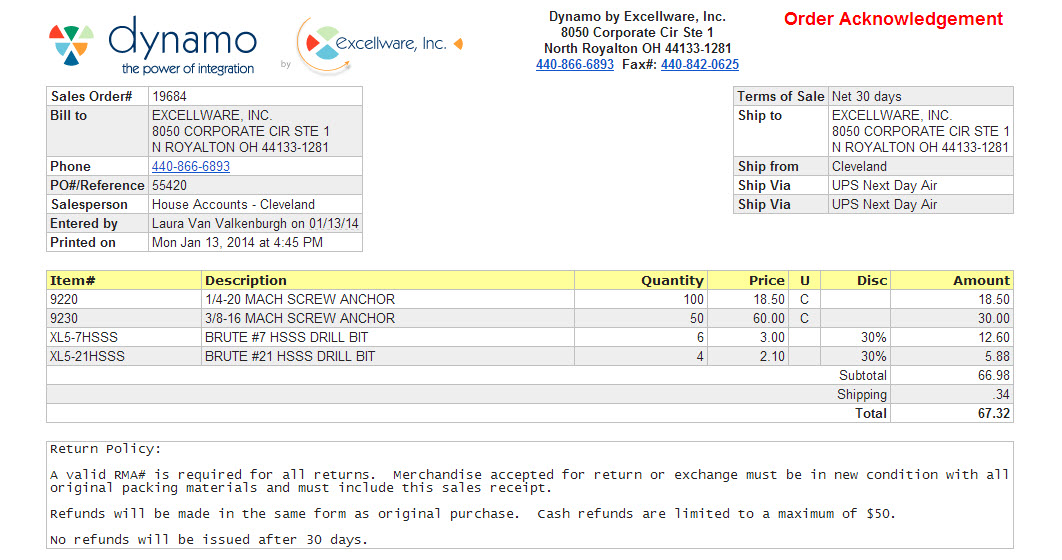Click the Quantity column header
This screenshot has width=1062, height=560.
[672, 281]
